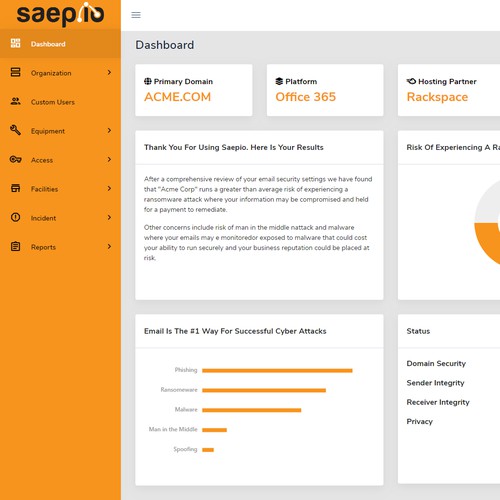The image size is (500, 500).
Task: Click the ACME.COM domain value
Action: [x=177, y=97]
